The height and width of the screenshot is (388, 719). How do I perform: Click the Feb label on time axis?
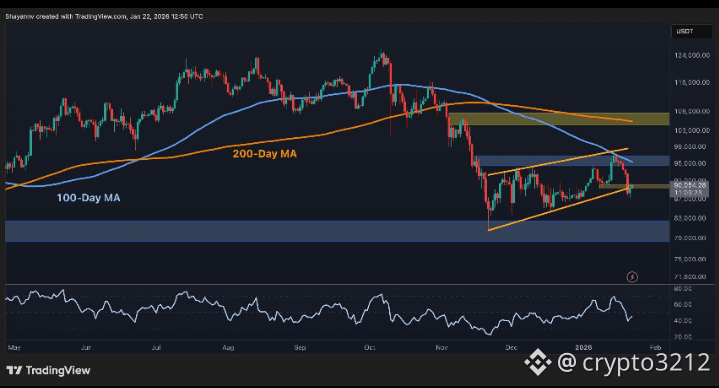click(655, 348)
